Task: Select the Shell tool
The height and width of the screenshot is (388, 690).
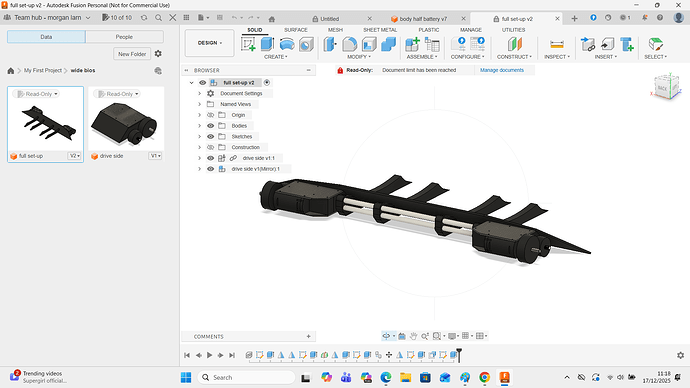Action: 369,44
